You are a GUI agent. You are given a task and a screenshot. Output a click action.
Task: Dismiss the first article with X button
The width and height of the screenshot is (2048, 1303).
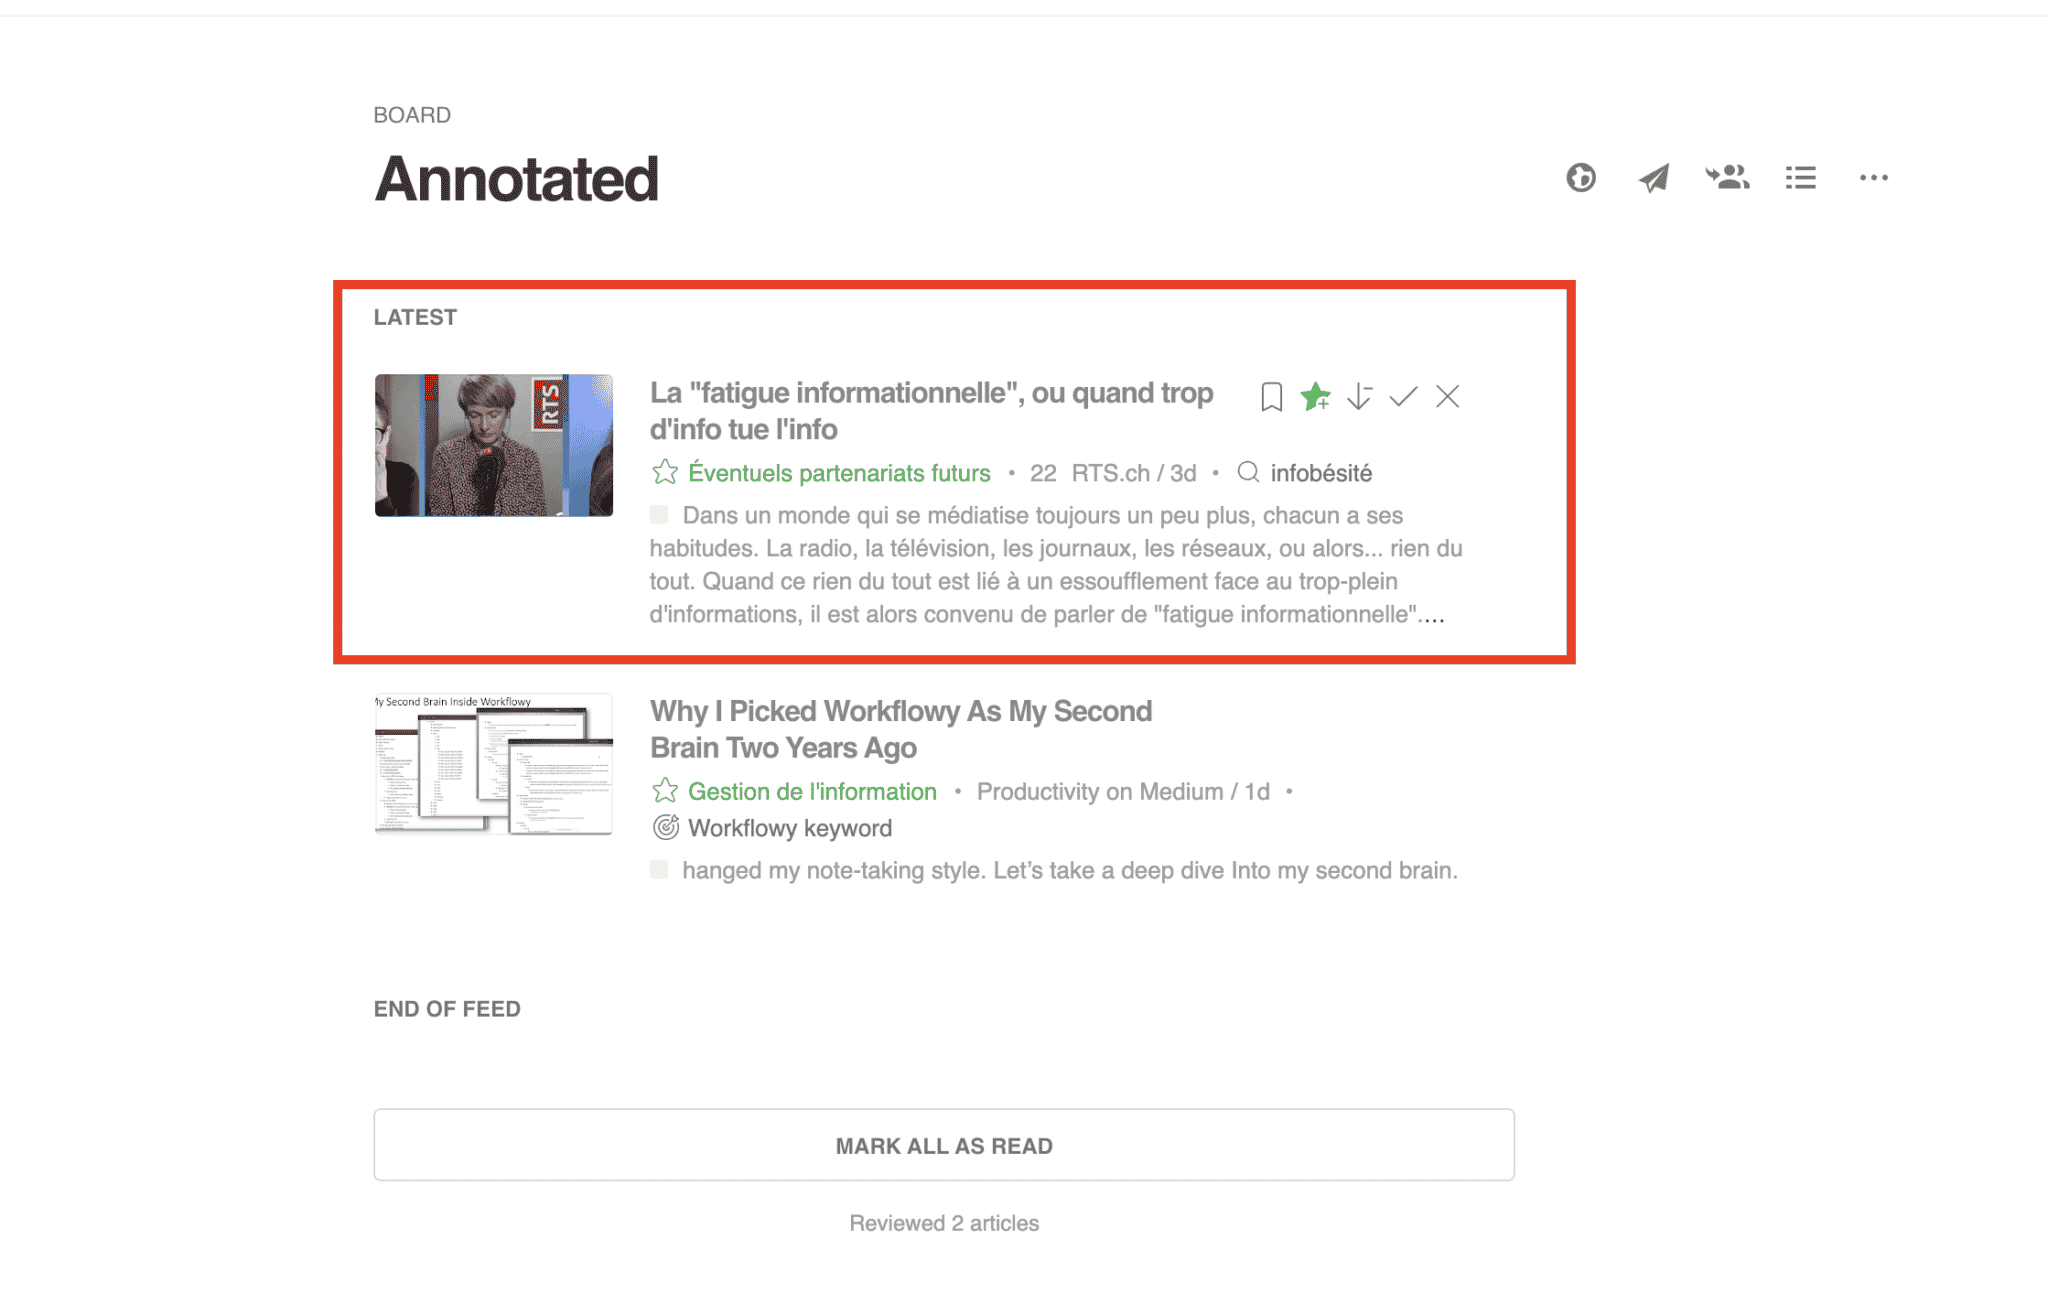(1446, 397)
